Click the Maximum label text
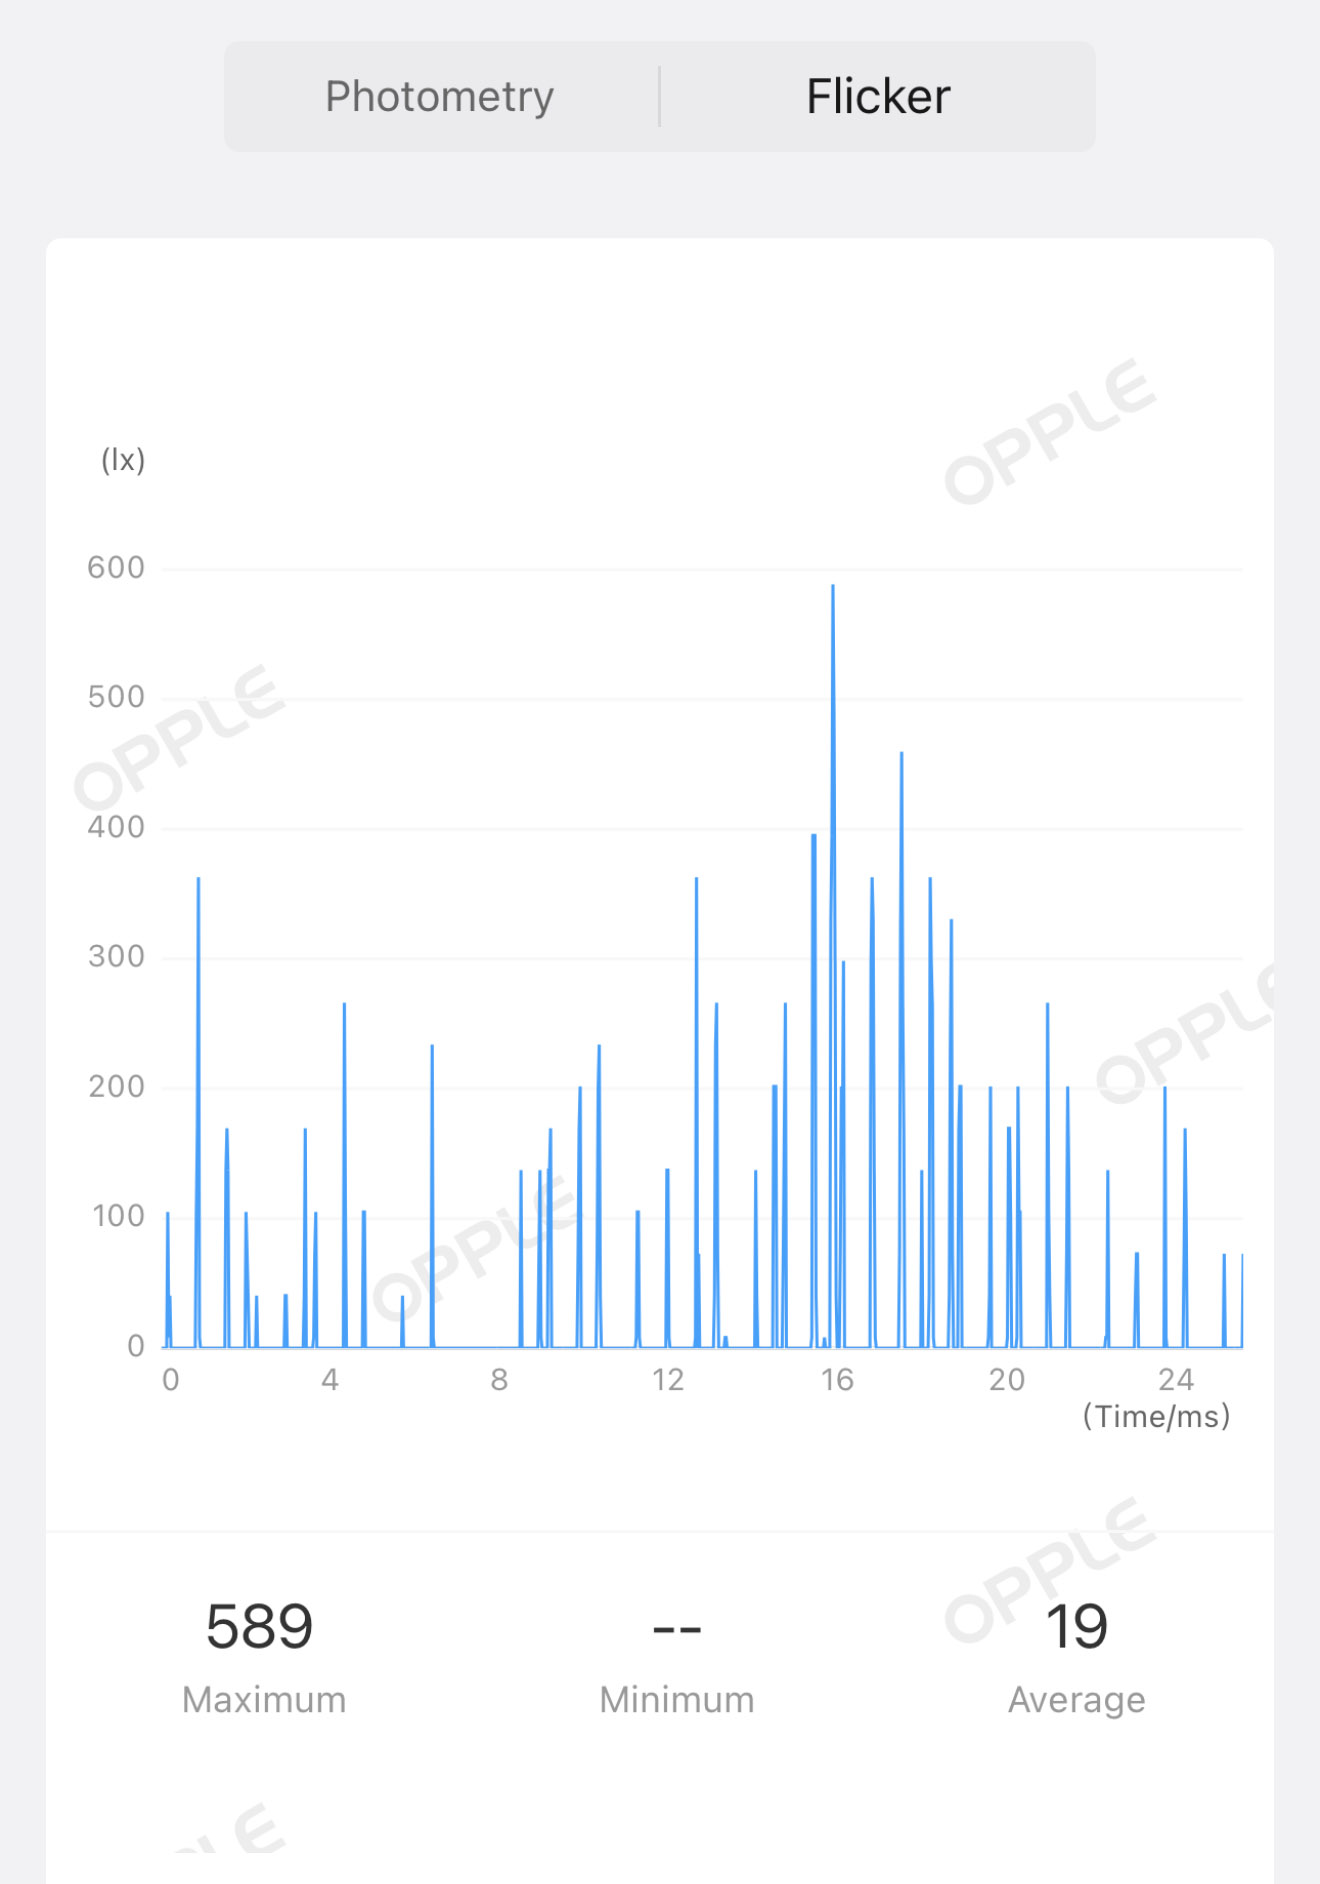Viewport: 1320px width, 1884px height. [264, 1700]
